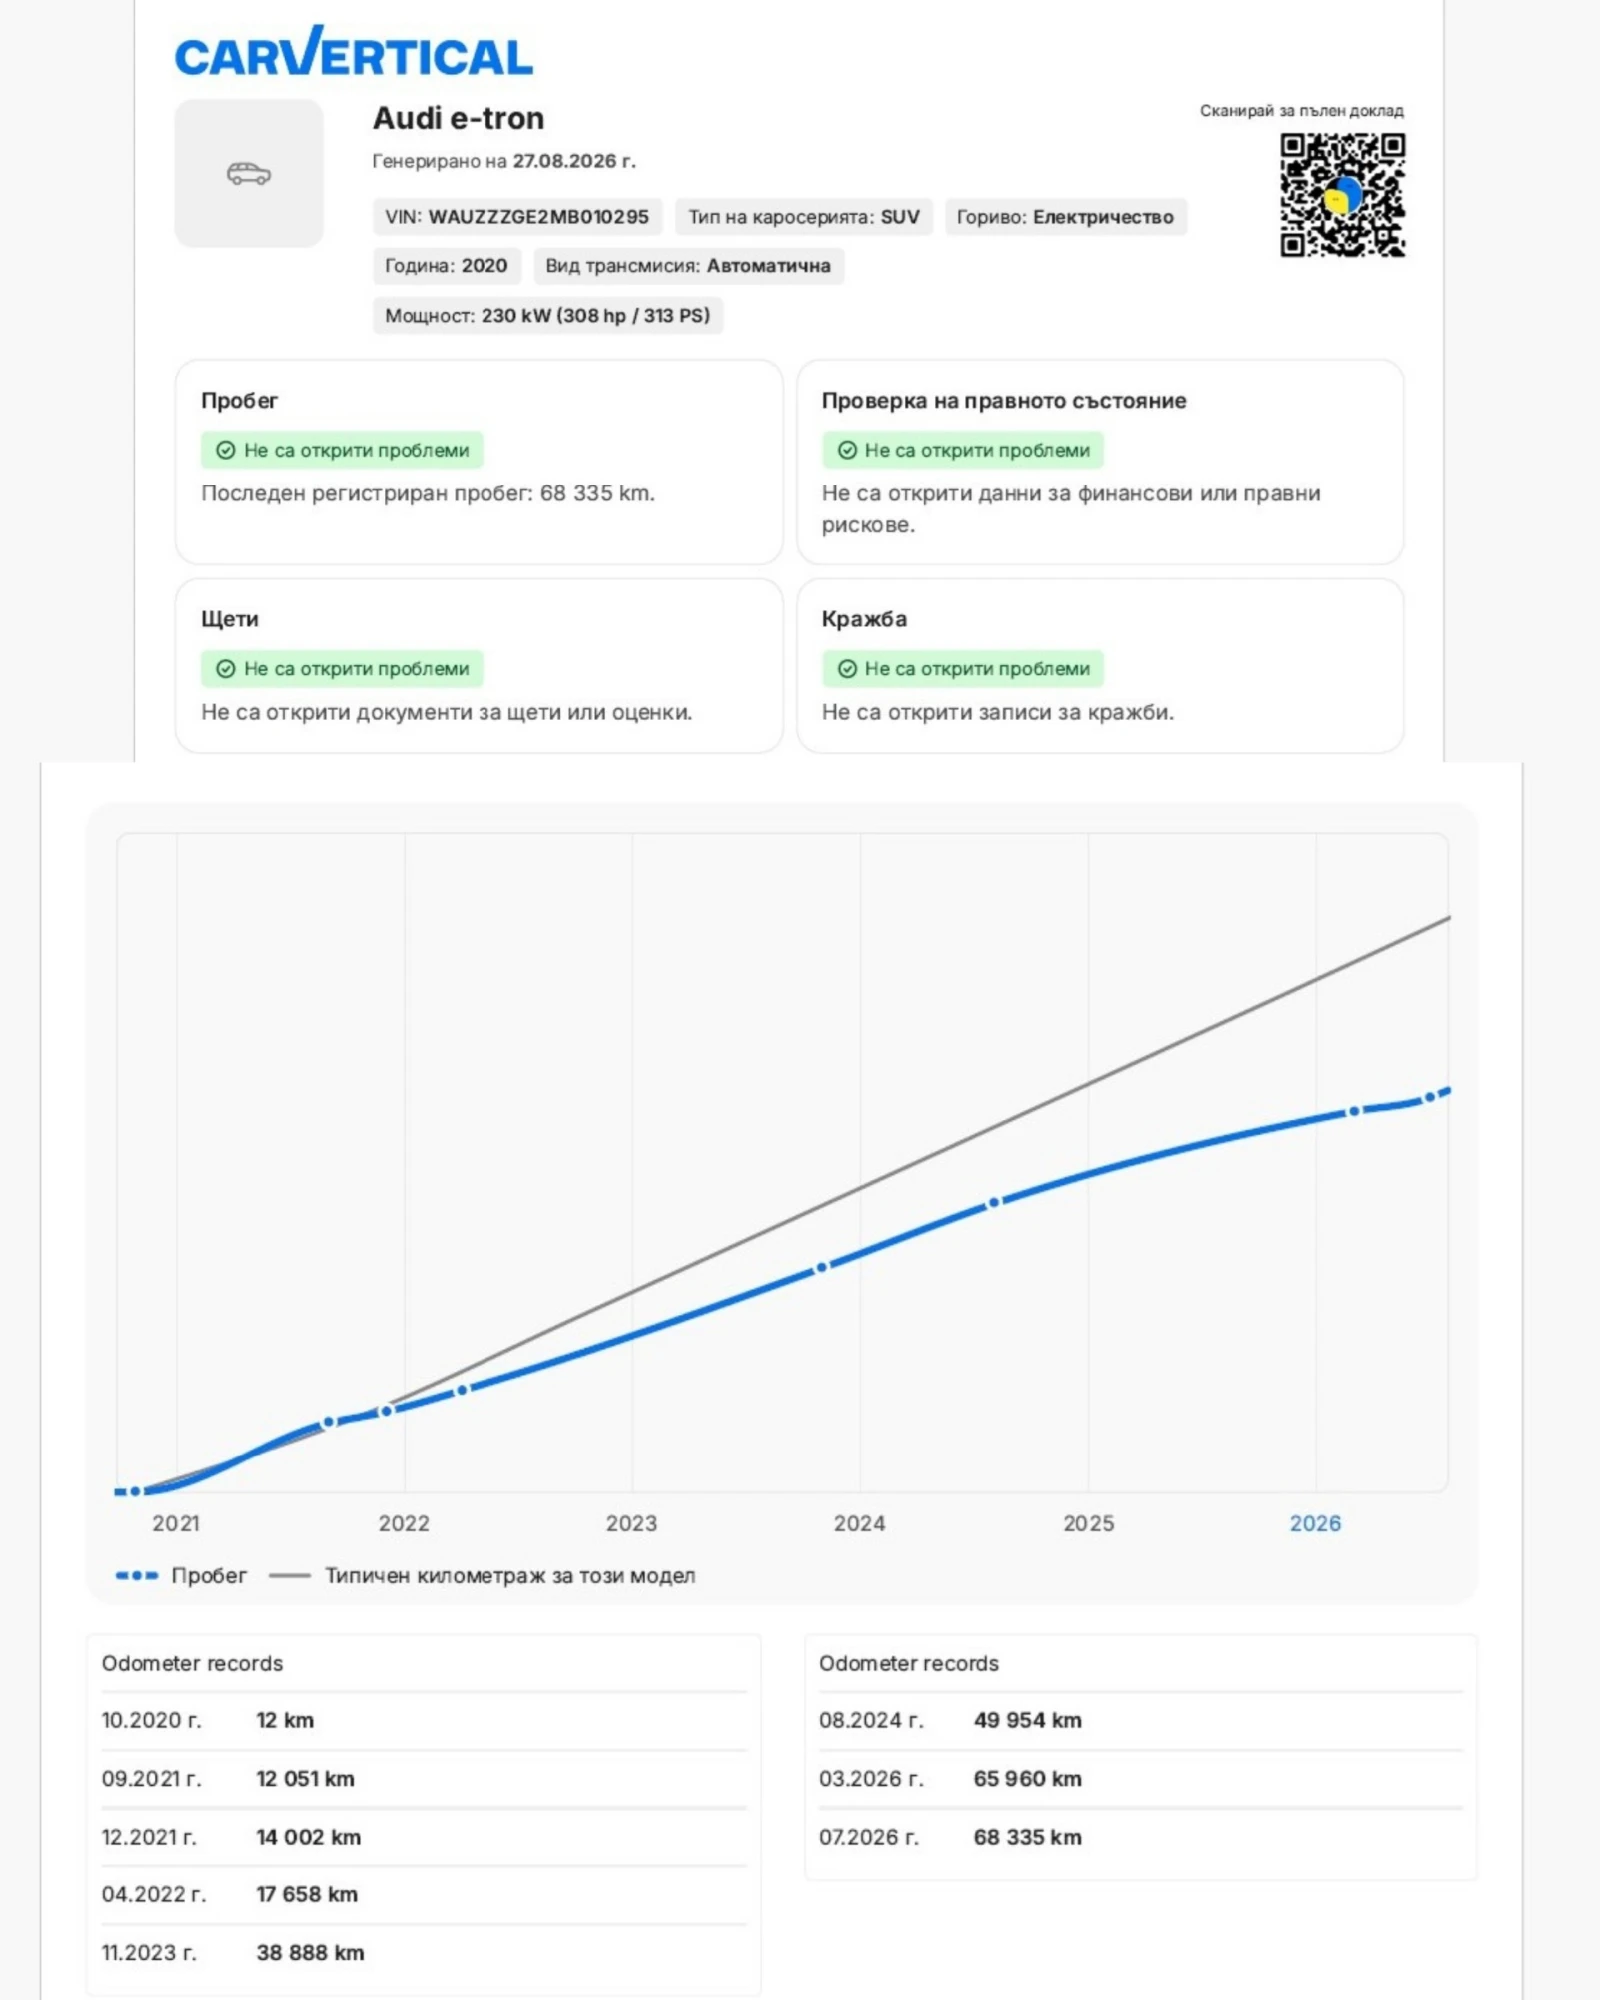Screen dimensions: 1600x2000
Task: Click the green check icon under Щети
Action: coord(226,669)
